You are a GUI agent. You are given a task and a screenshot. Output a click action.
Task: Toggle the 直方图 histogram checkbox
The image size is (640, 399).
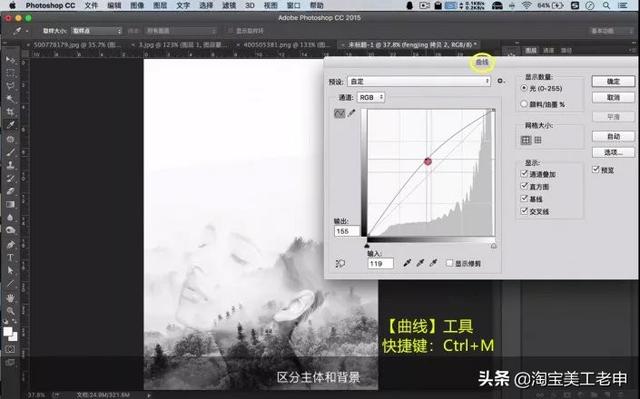(525, 186)
